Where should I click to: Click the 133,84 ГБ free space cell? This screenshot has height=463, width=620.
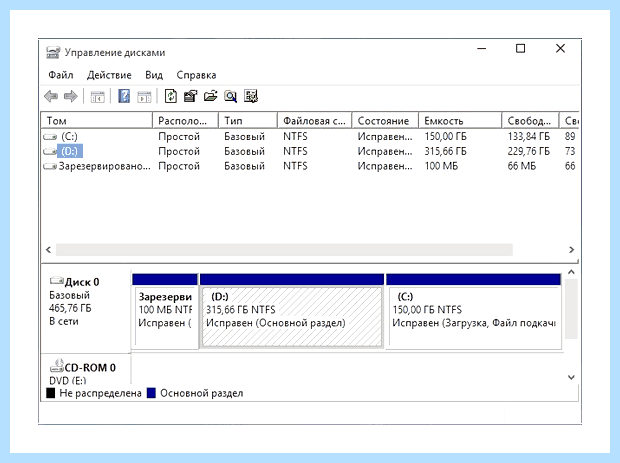point(529,136)
